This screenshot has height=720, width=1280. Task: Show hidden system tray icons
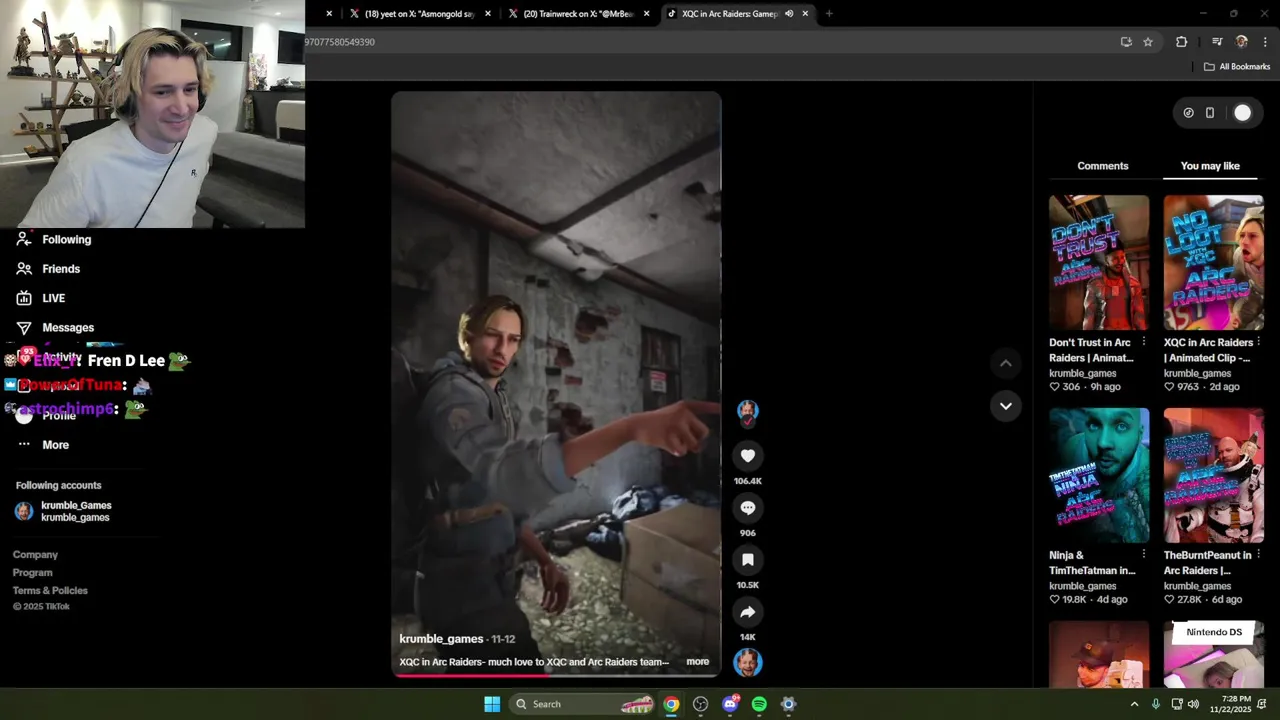pyautogui.click(x=1134, y=704)
